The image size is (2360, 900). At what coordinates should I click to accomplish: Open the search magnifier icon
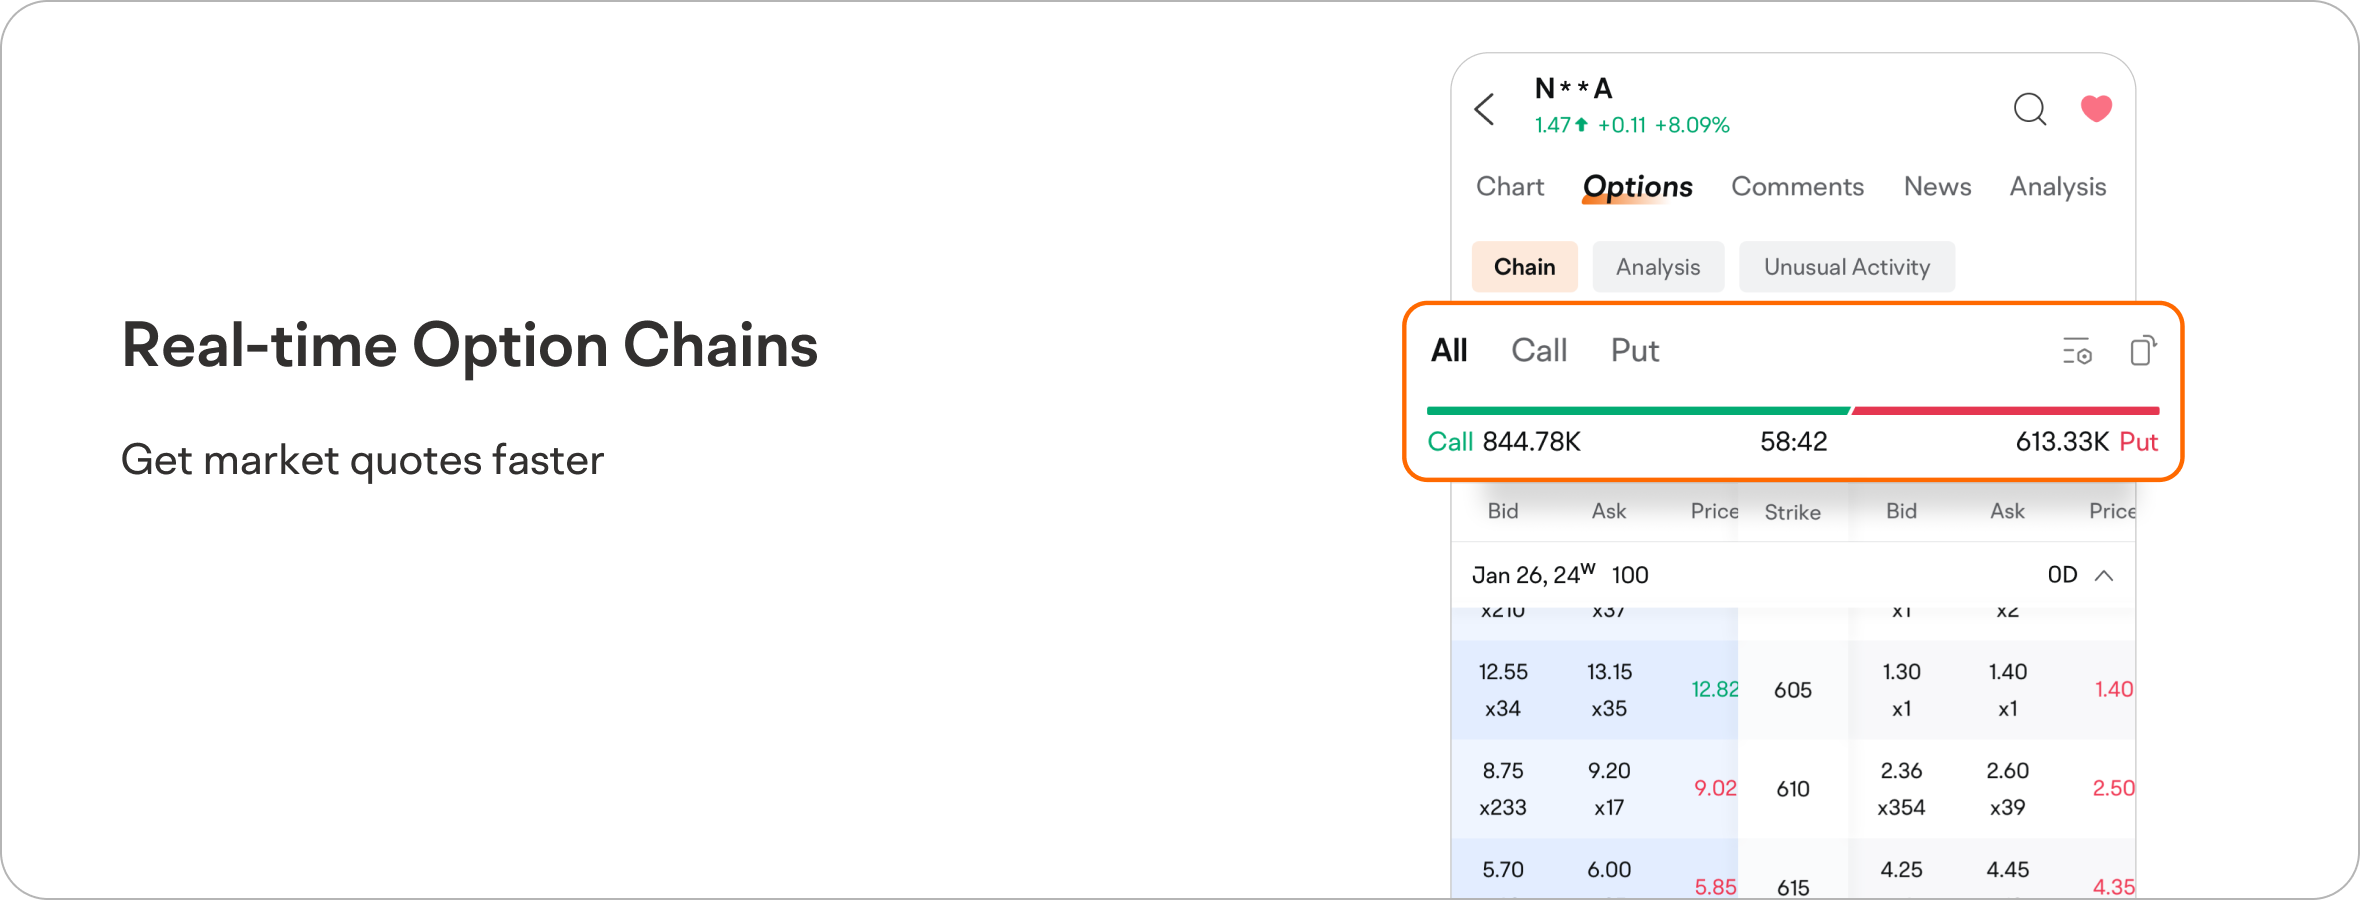[x=2030, y=109]
